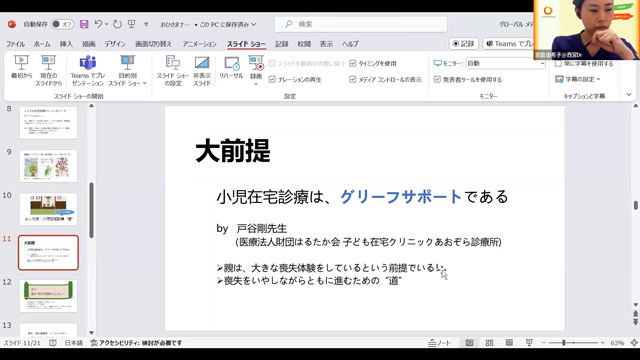Open the Insert (挿入) tab
The image size is (640, 360).
point(66,44)
